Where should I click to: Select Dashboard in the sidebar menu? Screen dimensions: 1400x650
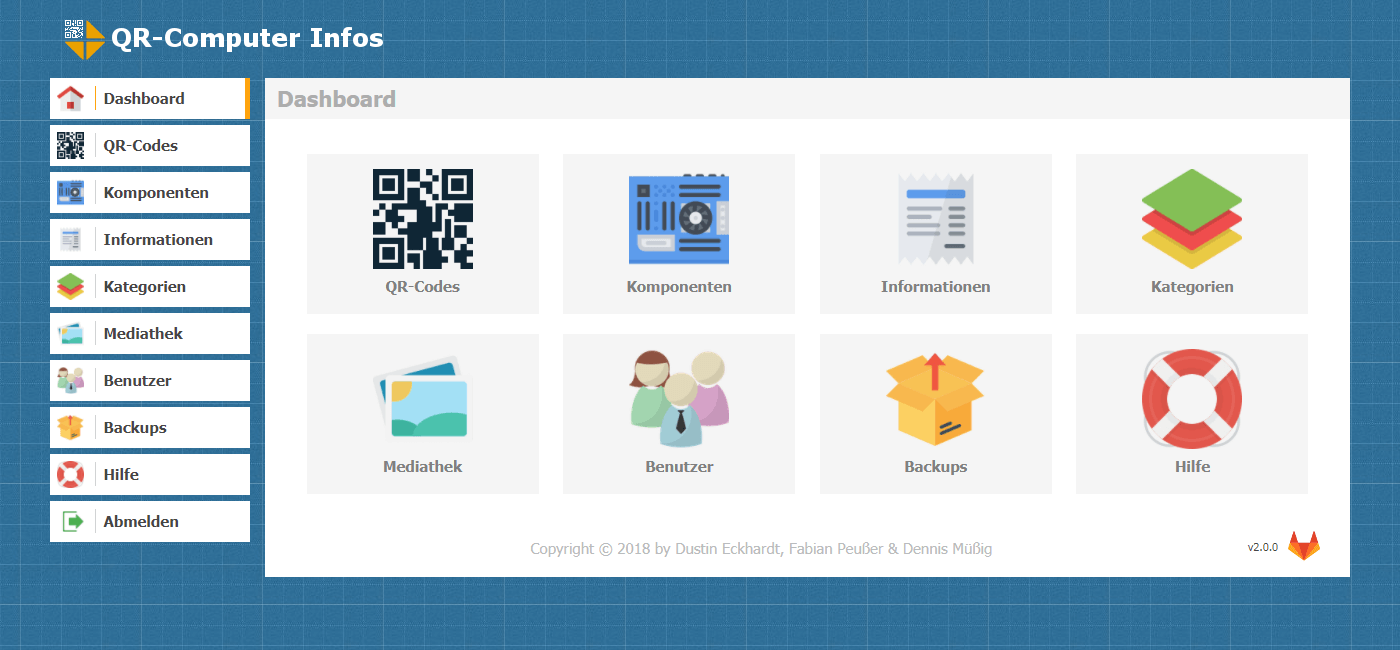pyautogui.click(x=150, y=99)
